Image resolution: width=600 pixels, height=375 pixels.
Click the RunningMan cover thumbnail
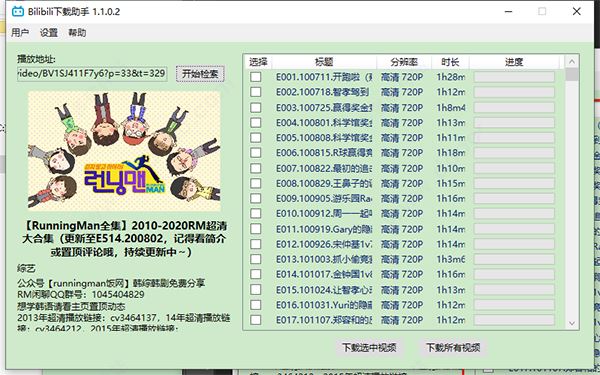[124, 150]
